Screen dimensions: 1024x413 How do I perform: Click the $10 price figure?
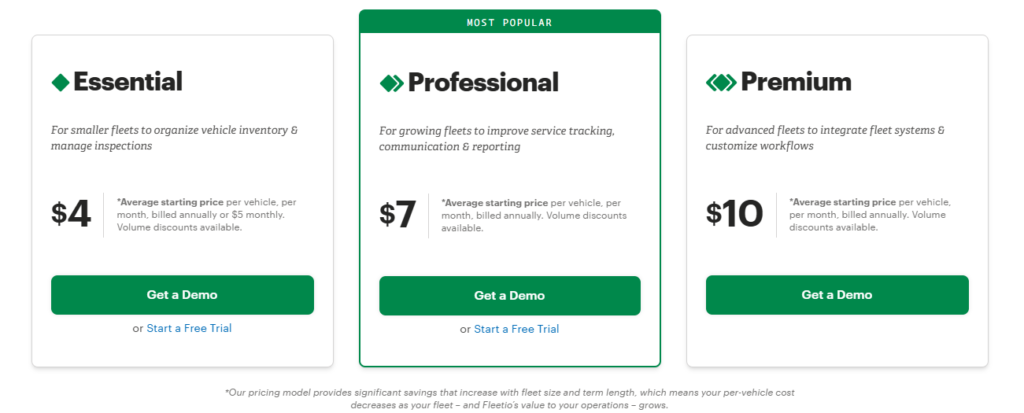(734, 214)
